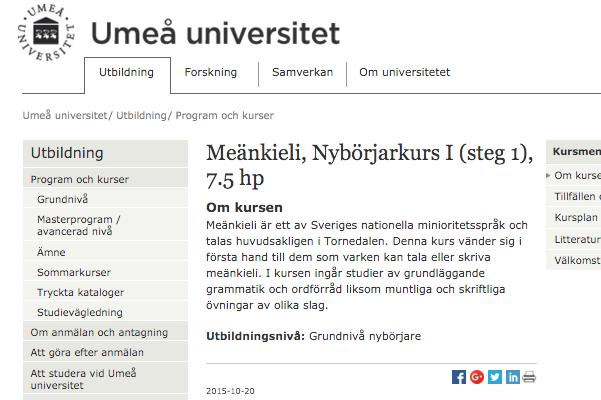Share the course via Google Plus icon

point(477,377)
